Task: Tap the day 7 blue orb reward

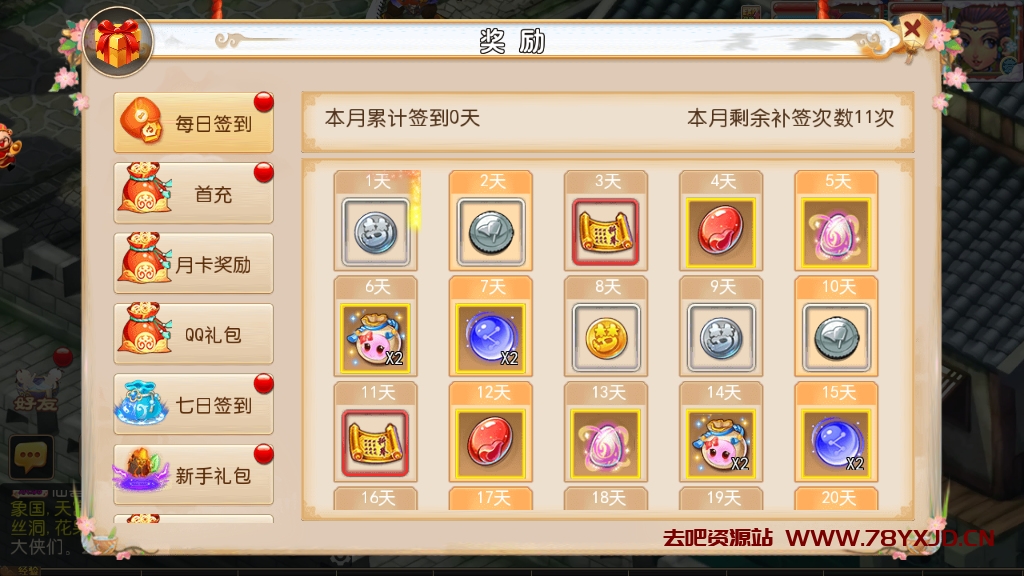Action: coord(490,338)
